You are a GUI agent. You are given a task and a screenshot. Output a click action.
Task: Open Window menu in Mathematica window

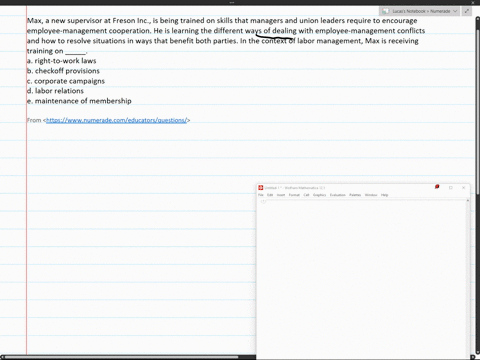click(x=371, y=195)
